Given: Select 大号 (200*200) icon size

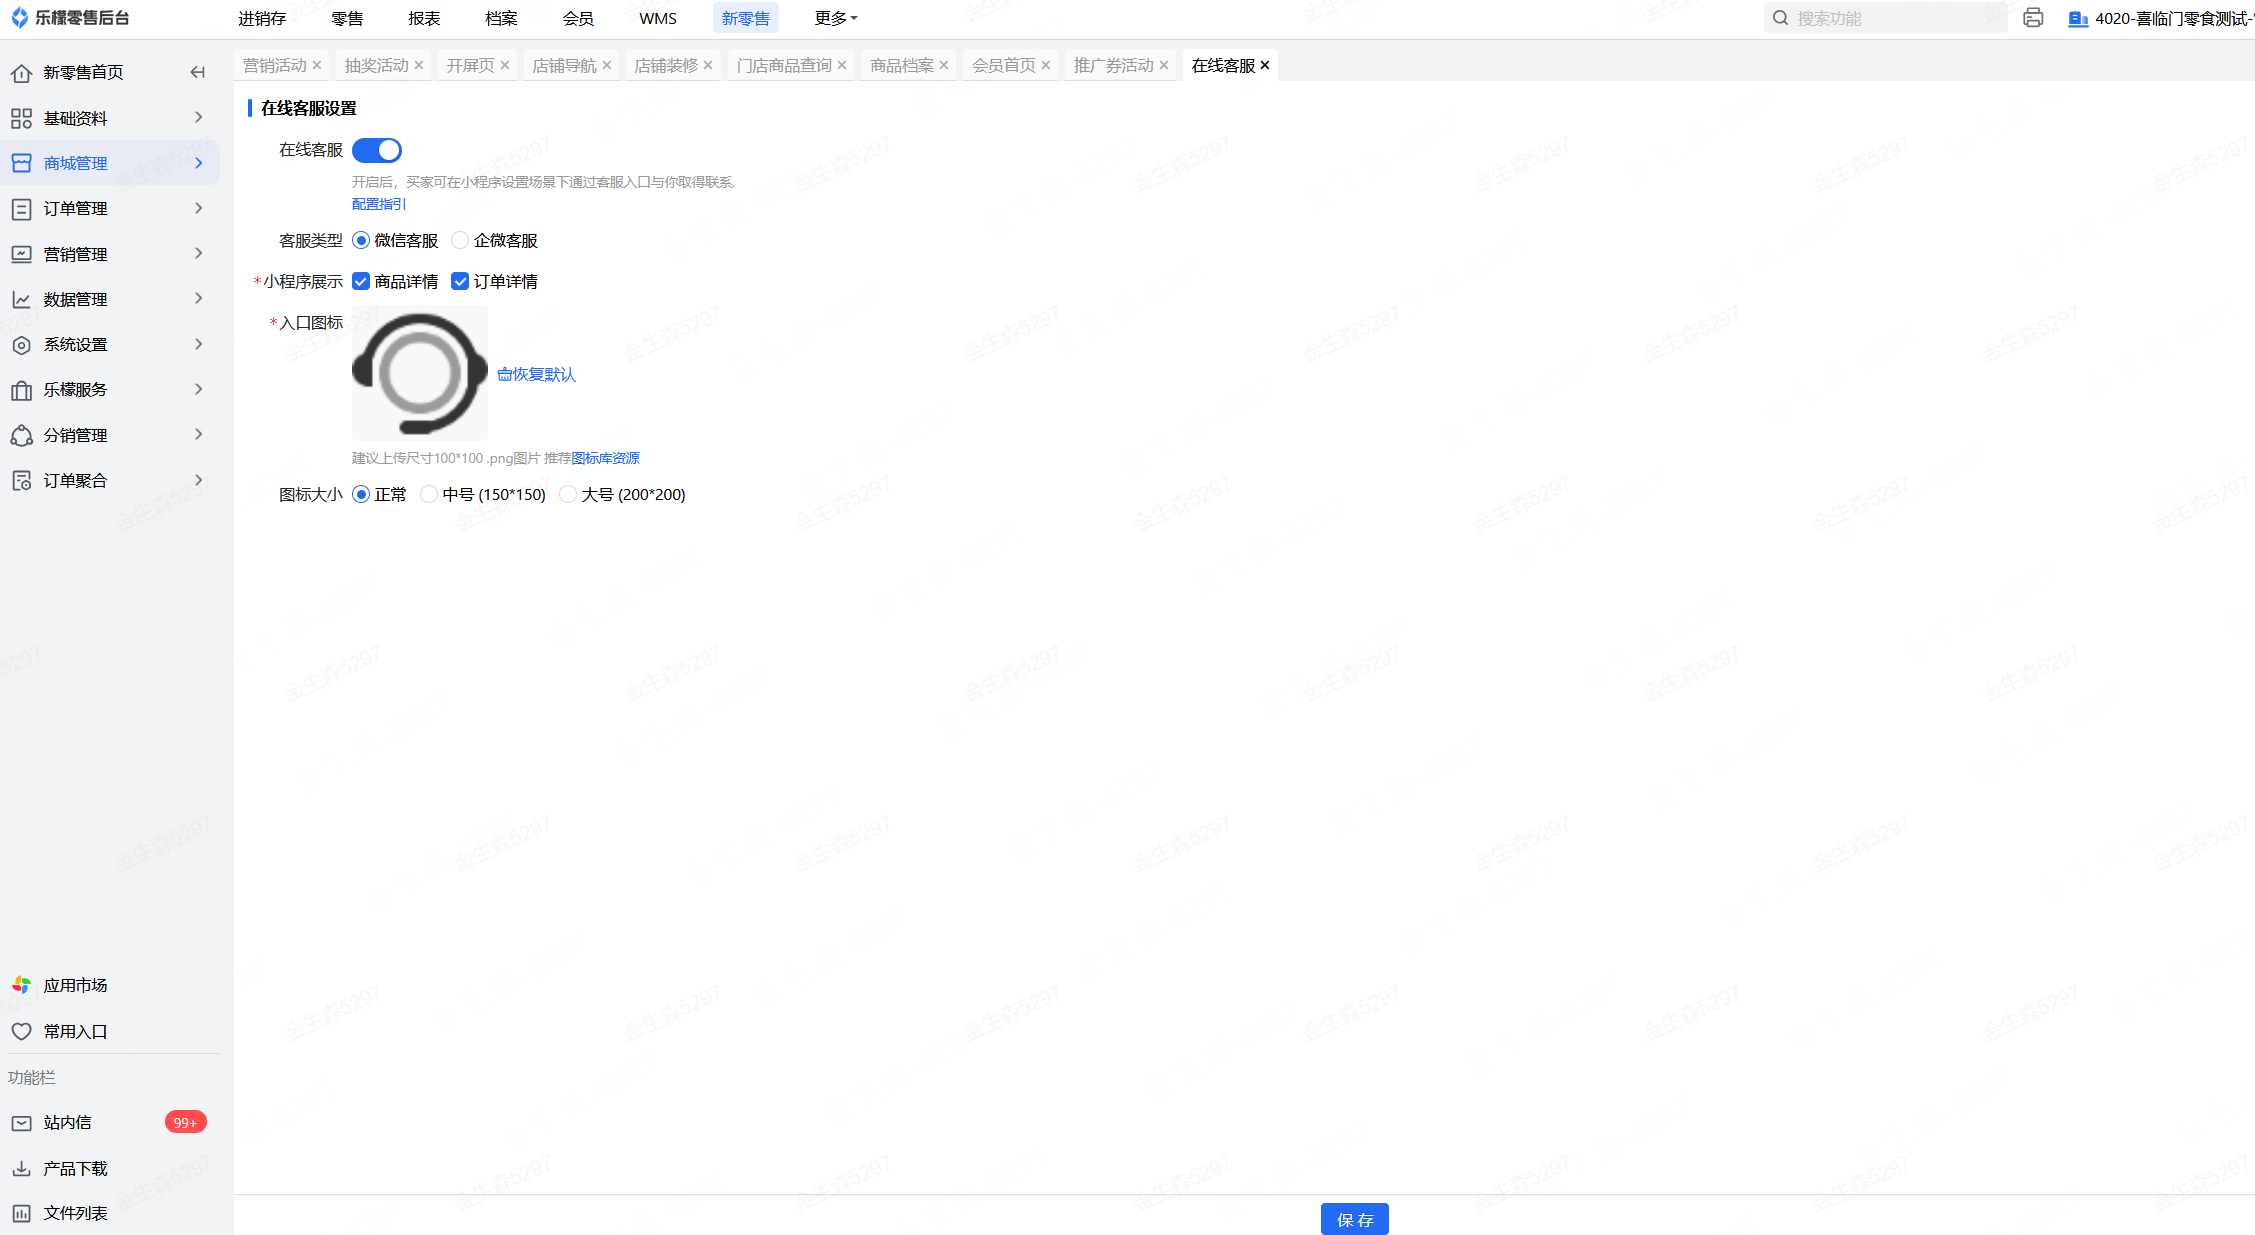Looking at the screenshot, I should click(x=568, y=494).
